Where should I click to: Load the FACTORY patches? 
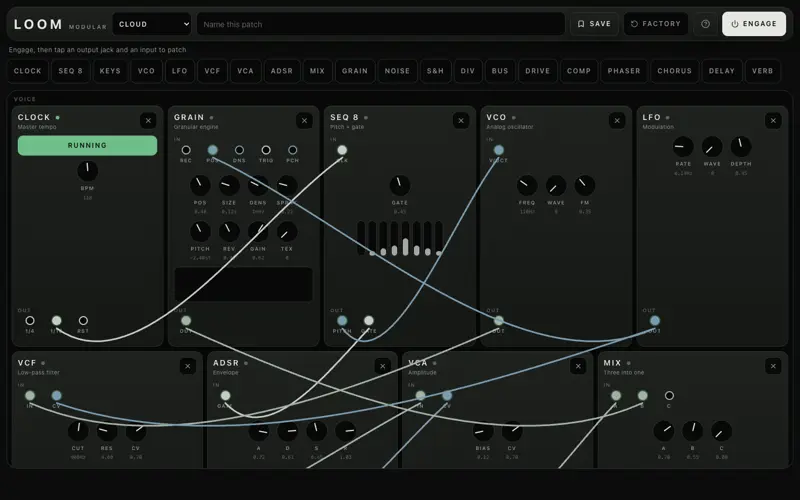(x=656, y=24)
